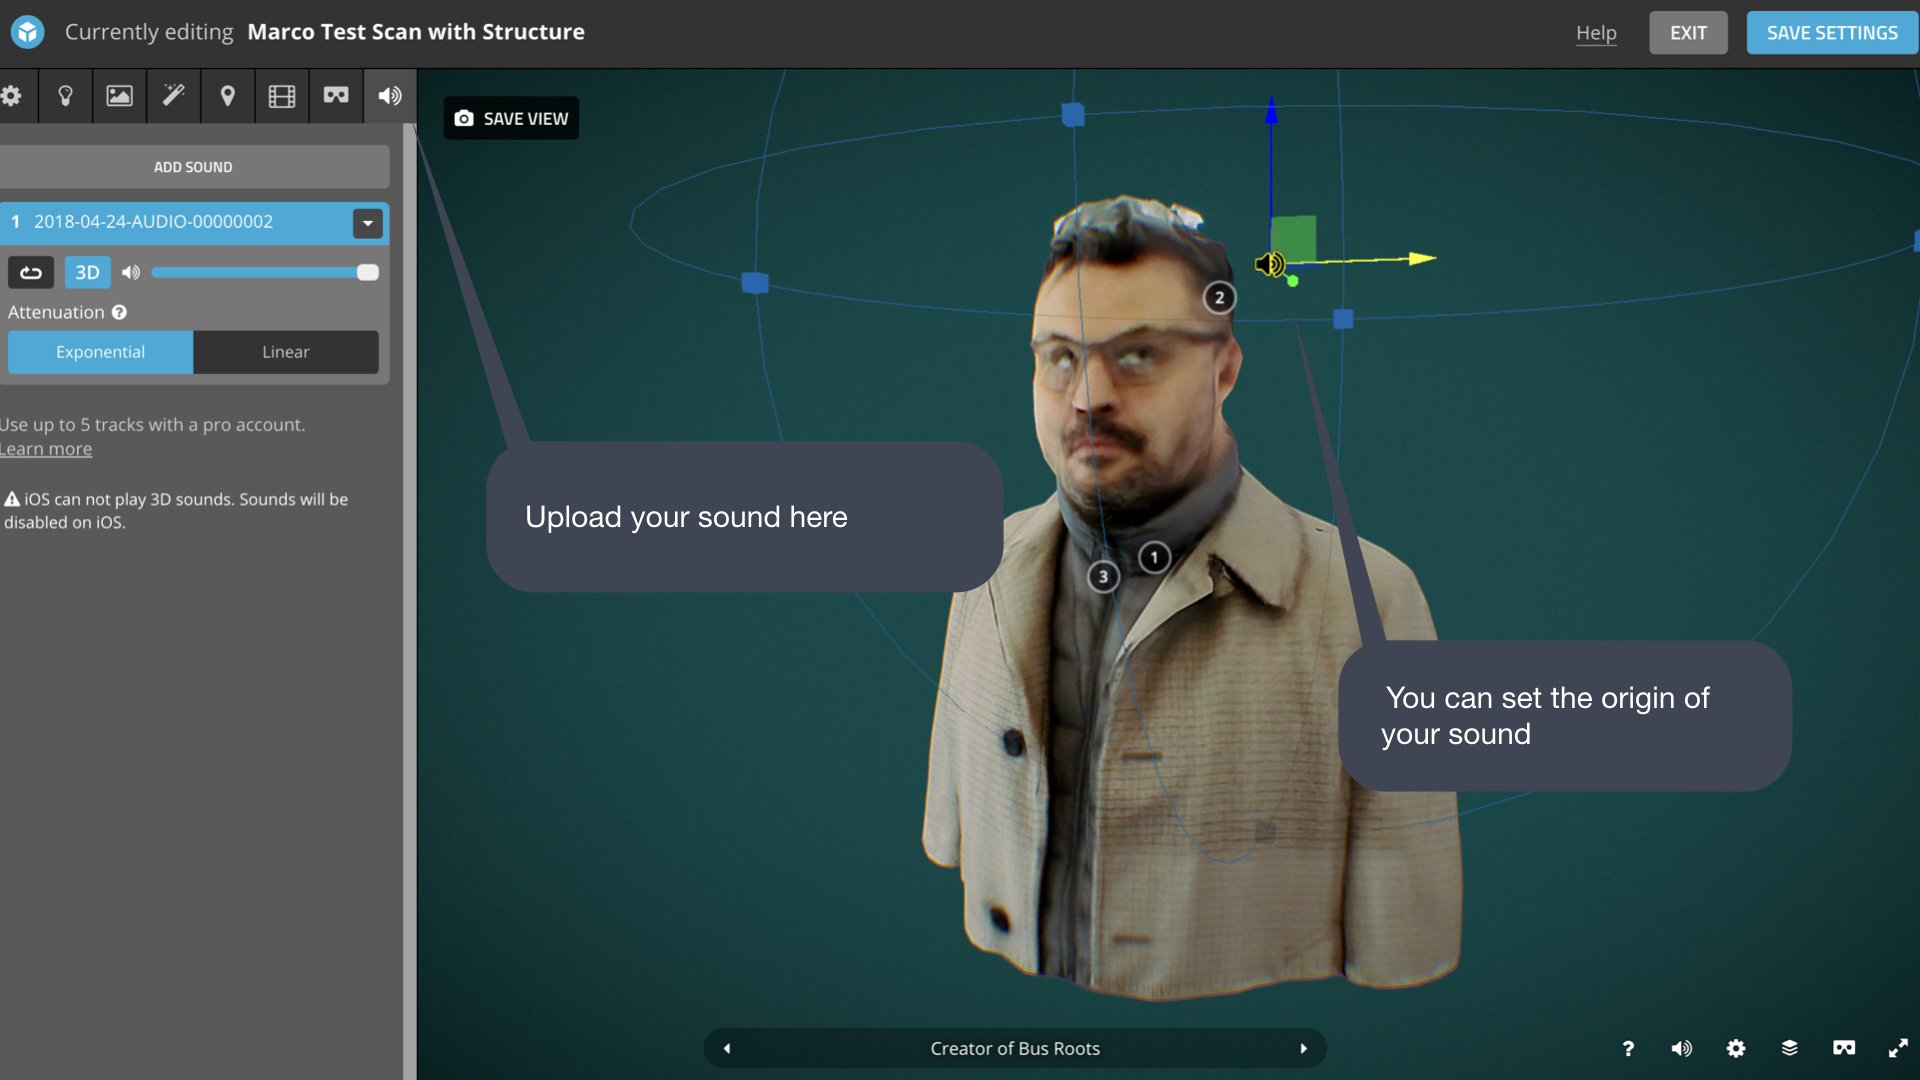Toggle viewer sound icon
Viewport: 1920px width, 1080px height.
1682,1048
